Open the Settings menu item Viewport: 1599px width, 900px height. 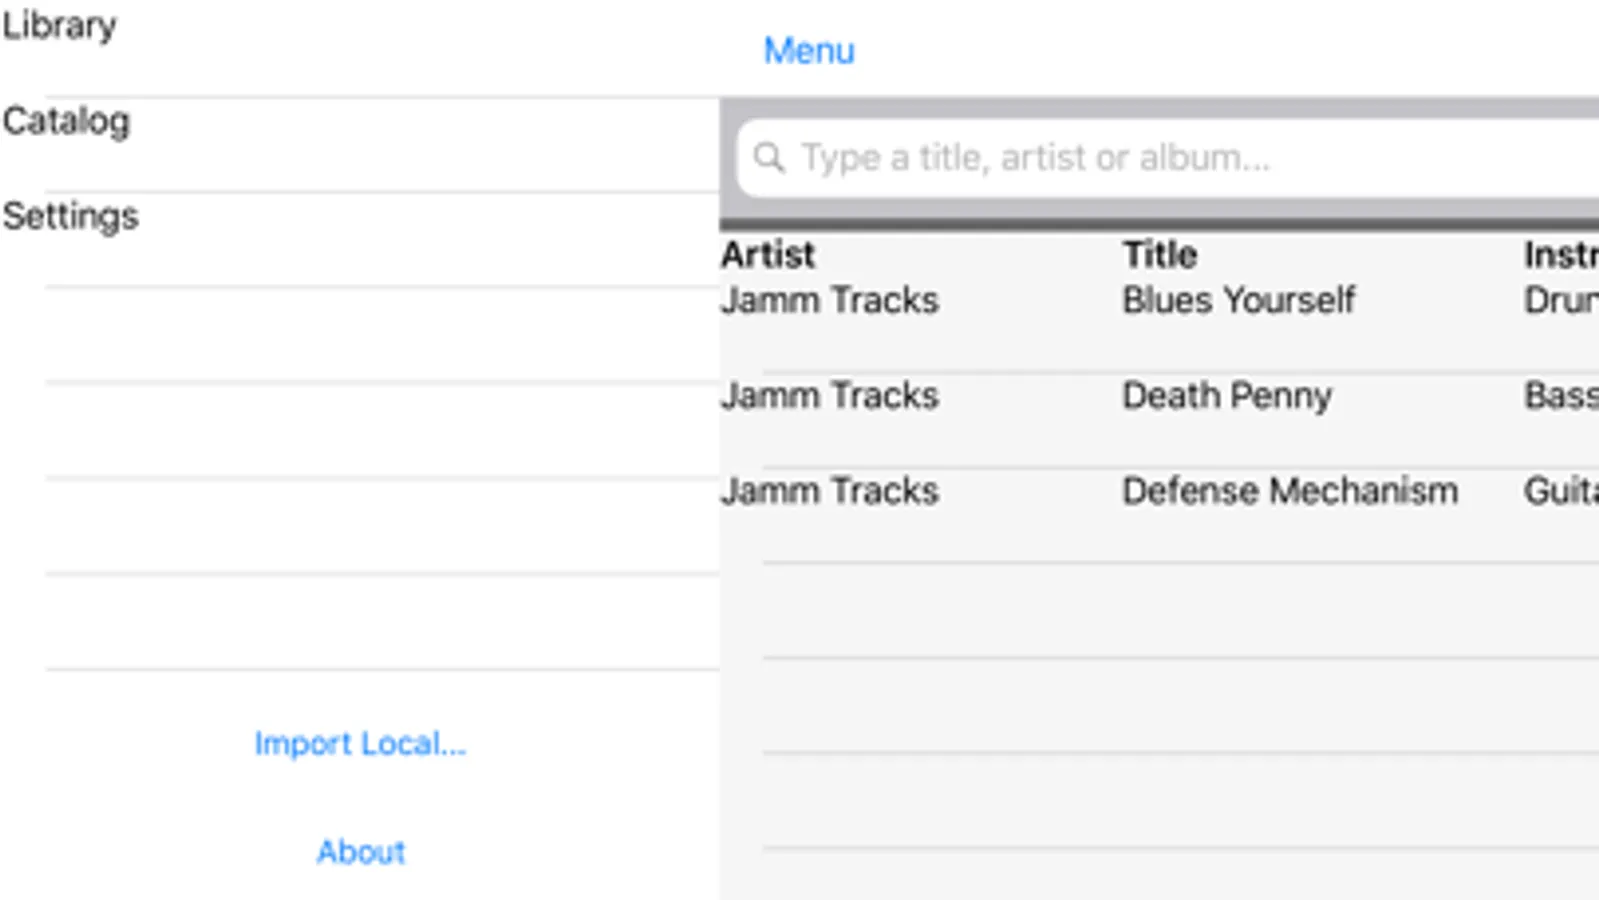pyautogui.click(x=70, y=216)
